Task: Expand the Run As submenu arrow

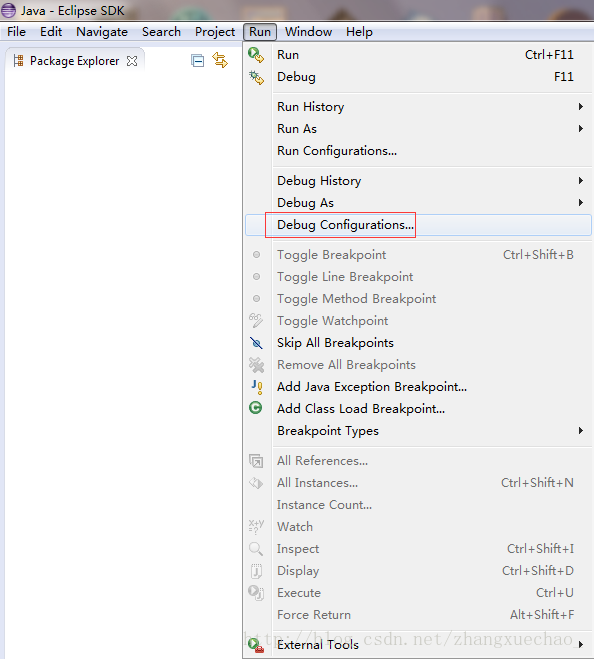Action: click(x=581, y=129)
